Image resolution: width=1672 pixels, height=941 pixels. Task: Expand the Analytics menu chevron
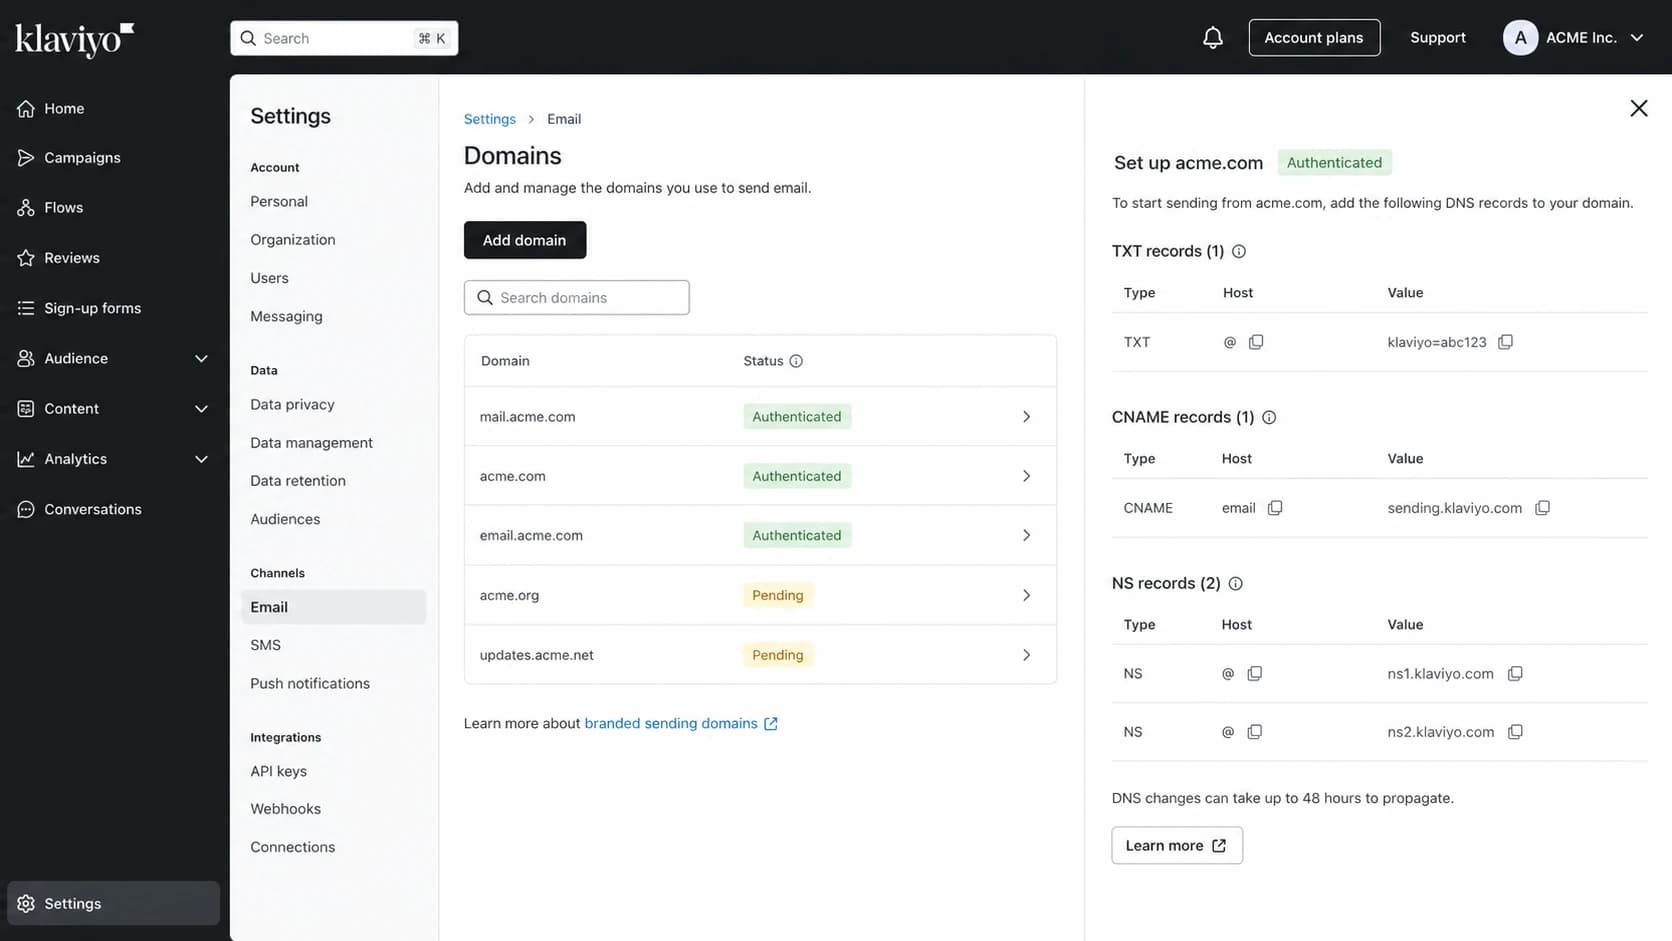coord(201,459)
